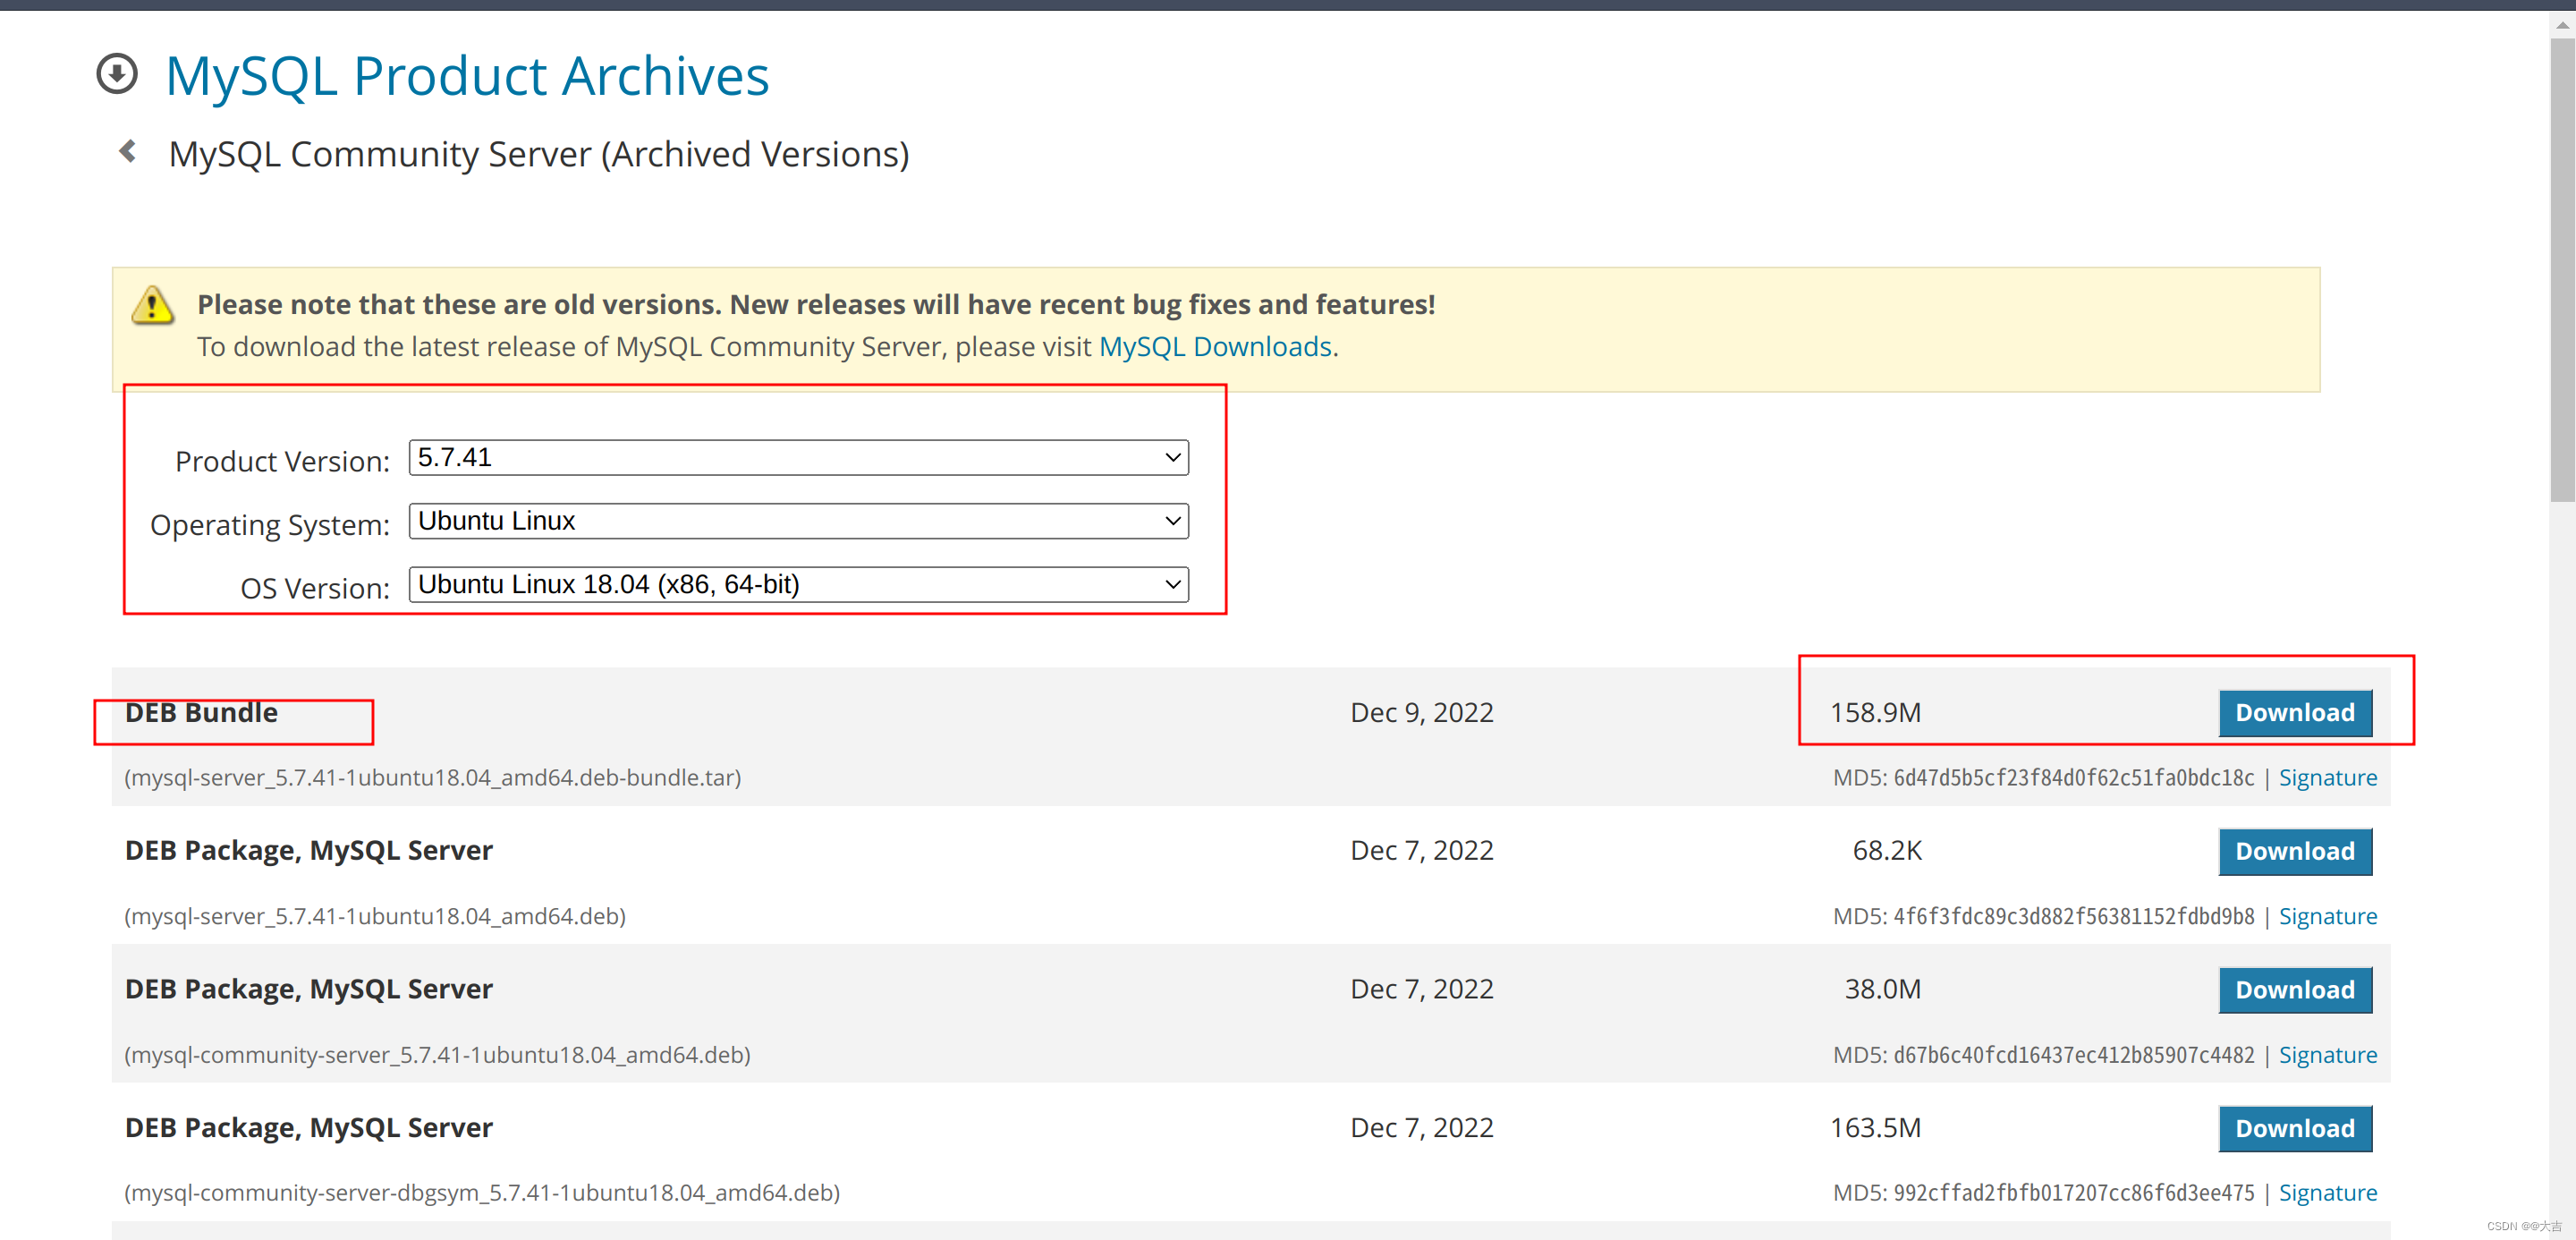
Task: Click the back chevron beside MySQL Community Server
Action: pos(127,152)
